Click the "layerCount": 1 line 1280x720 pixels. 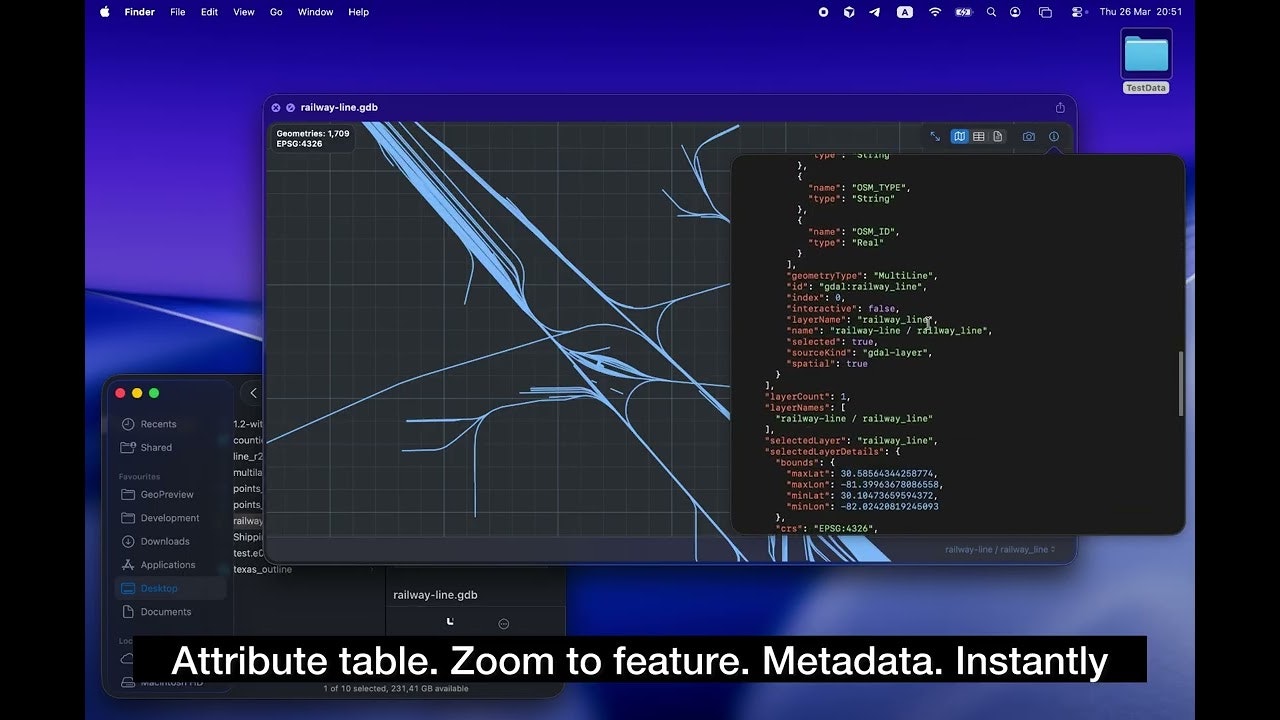click(x=807, y=396)
